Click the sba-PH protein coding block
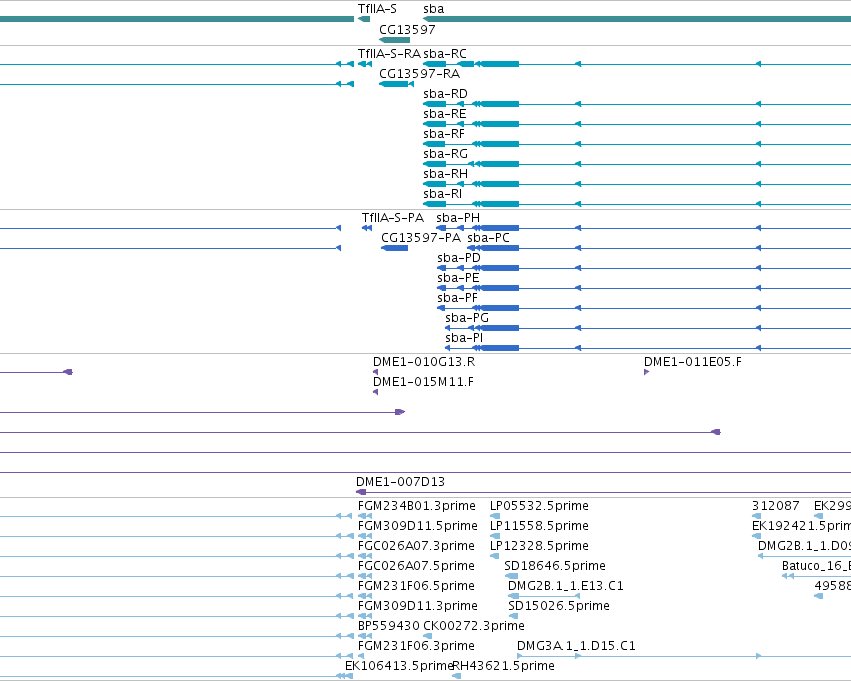The width and height of the screenshot is (851, 681). pyautogui.click(x=499, y=228)
